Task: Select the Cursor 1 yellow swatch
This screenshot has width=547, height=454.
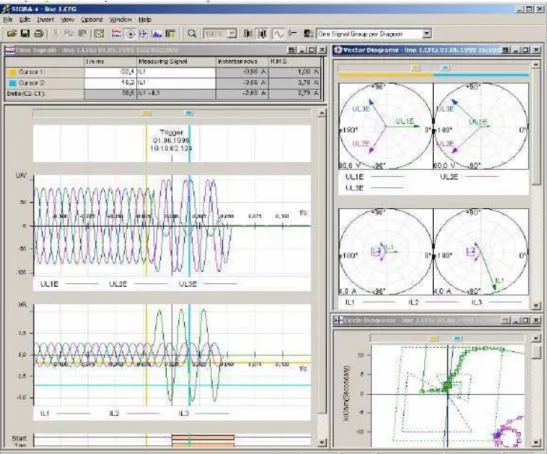Action: click(13, 73)
